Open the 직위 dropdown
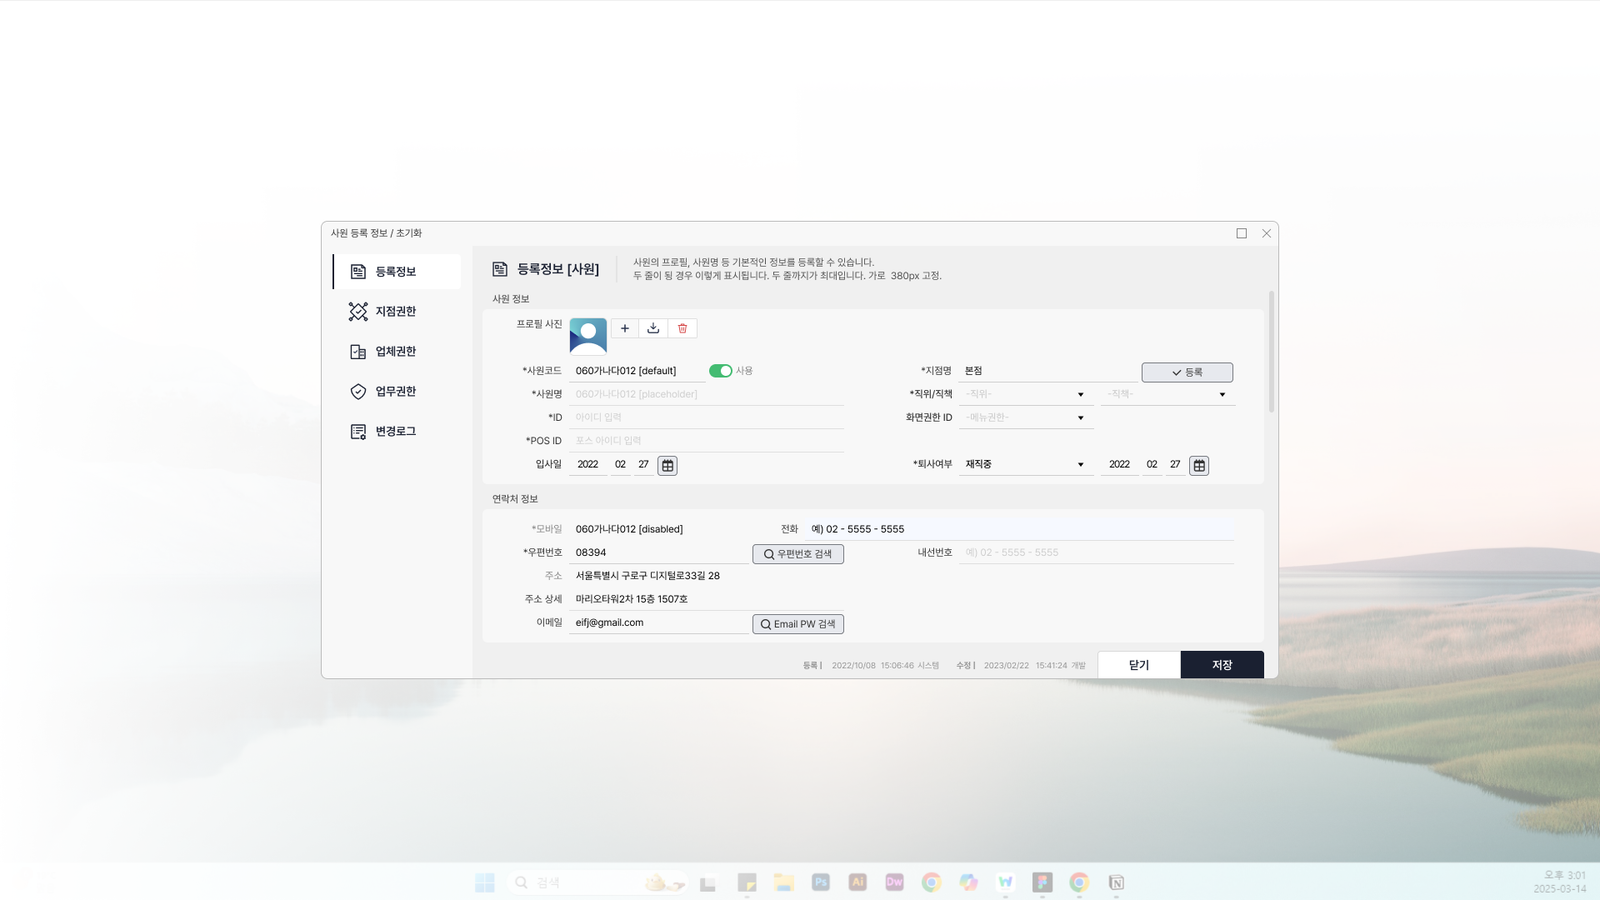Screen dimensions: 1600x900 [1025, 394]
